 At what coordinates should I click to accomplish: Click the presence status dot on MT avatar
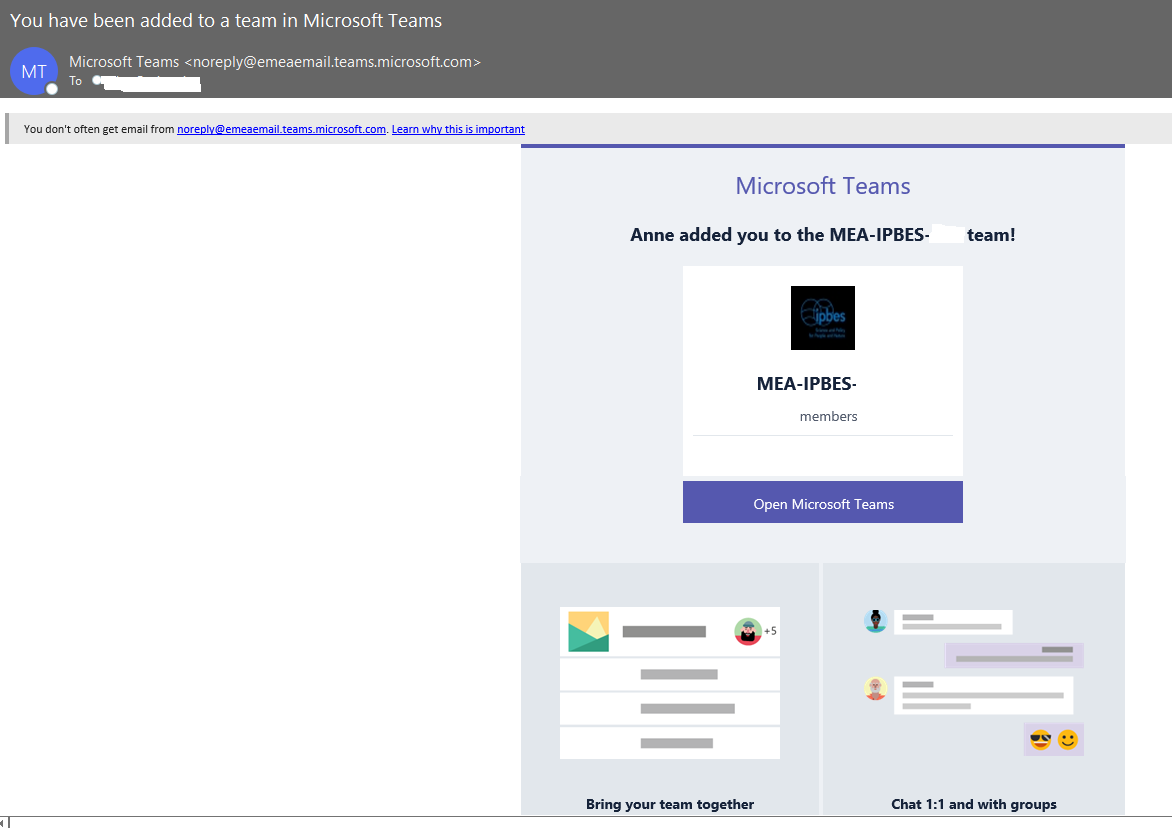coord(52,89)
